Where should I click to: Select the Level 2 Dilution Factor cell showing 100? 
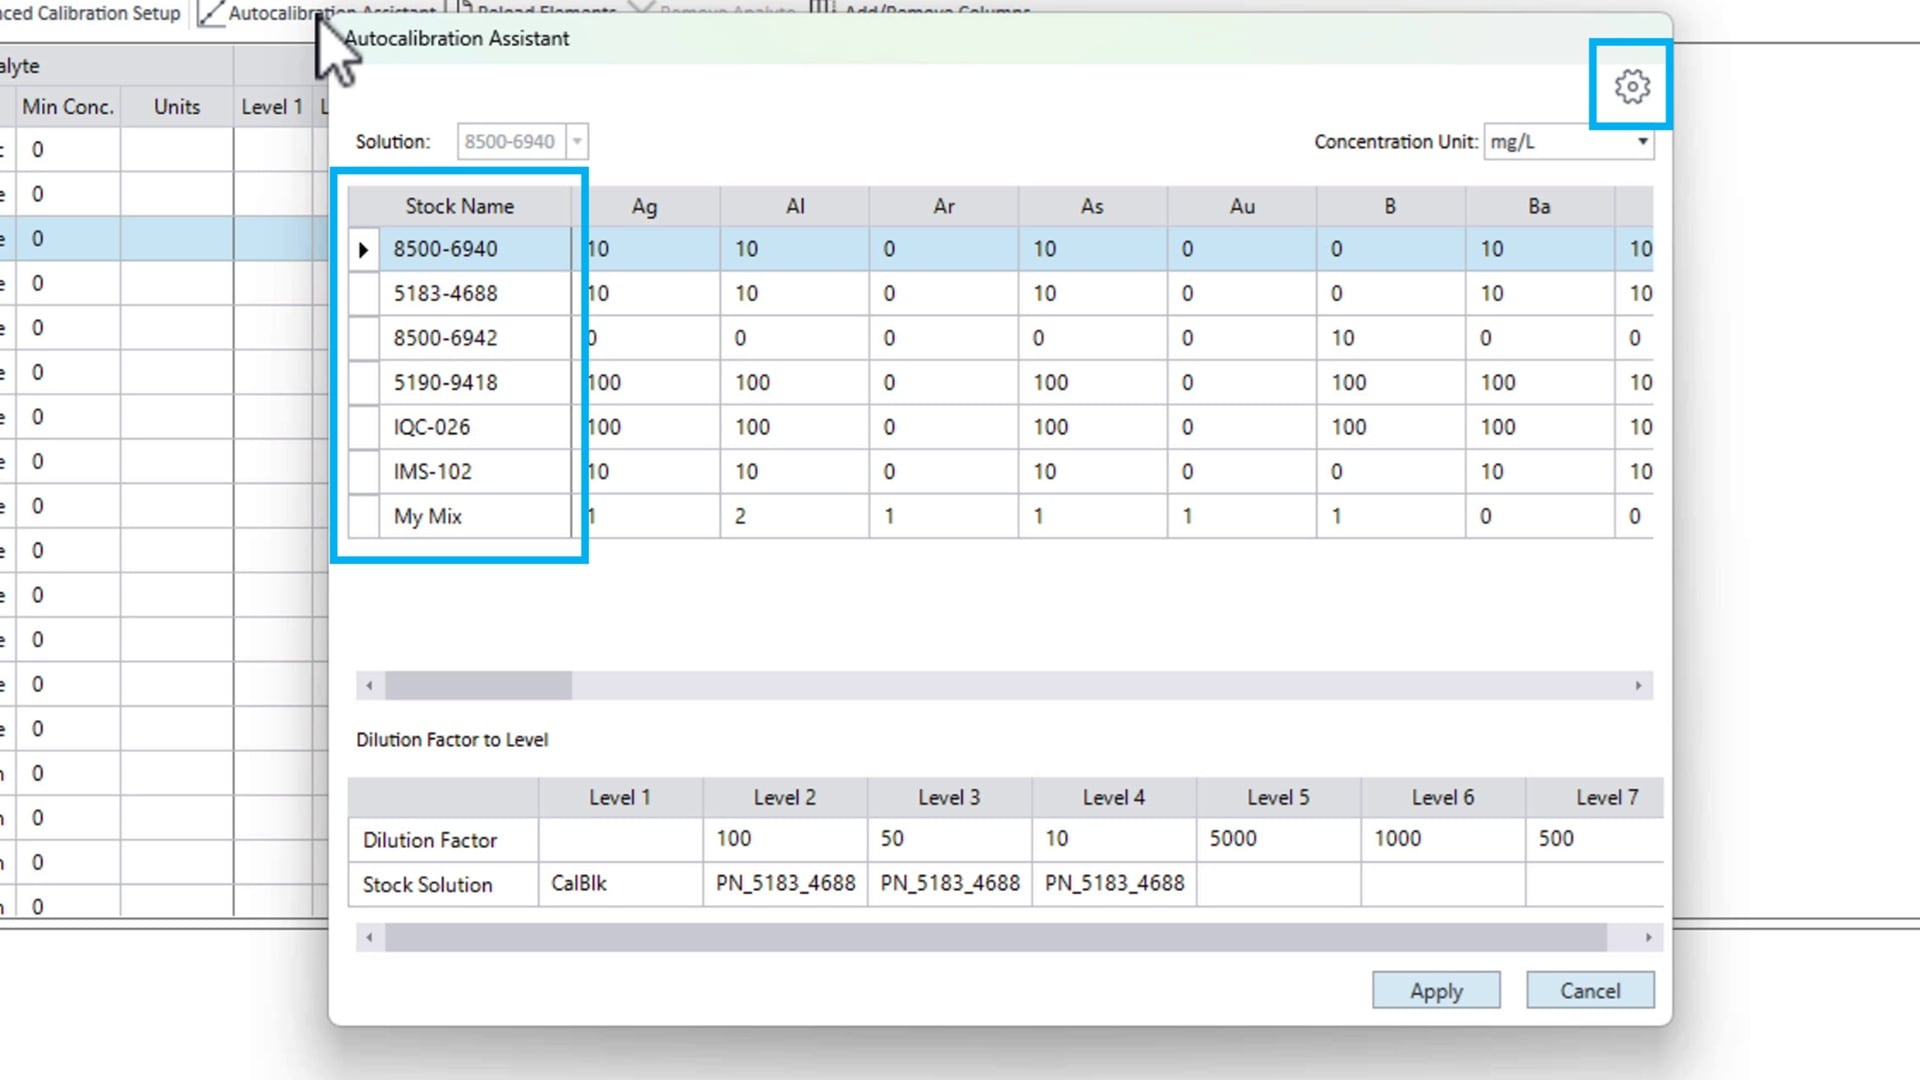pyautogui.click(x=784, y=839)
